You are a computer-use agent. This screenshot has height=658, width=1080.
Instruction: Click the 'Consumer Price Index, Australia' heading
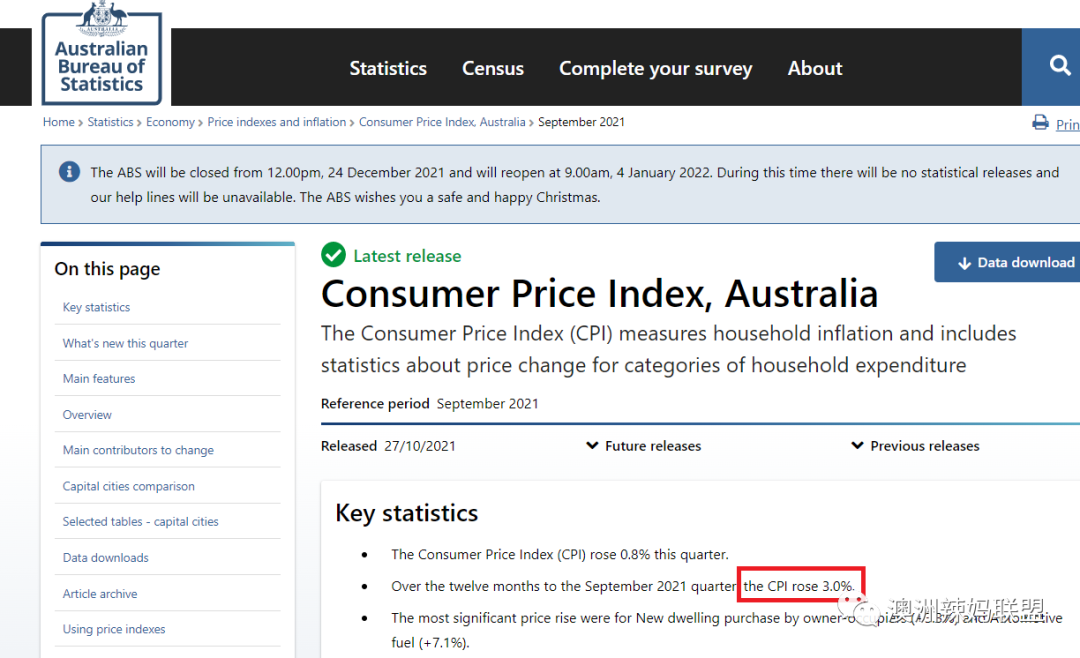coord(600,294)
